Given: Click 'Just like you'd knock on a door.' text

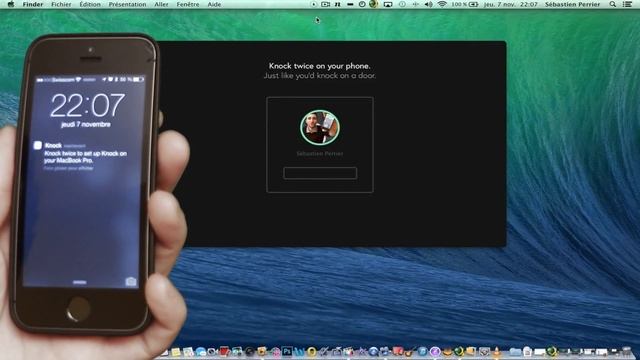Looking at the screenshot, I should coord(320,76).
